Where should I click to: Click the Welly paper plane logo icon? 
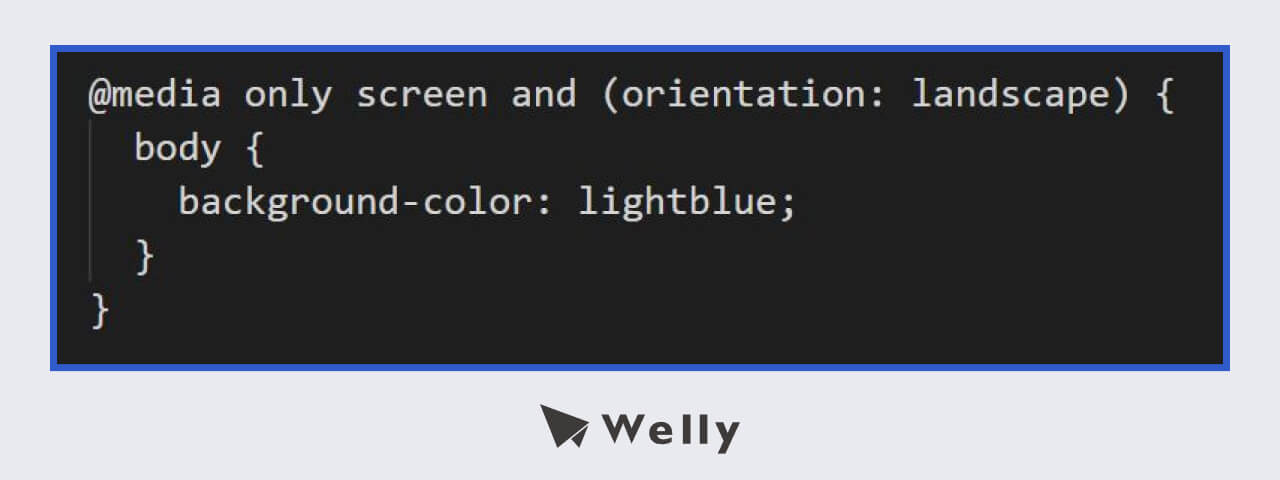564,425
